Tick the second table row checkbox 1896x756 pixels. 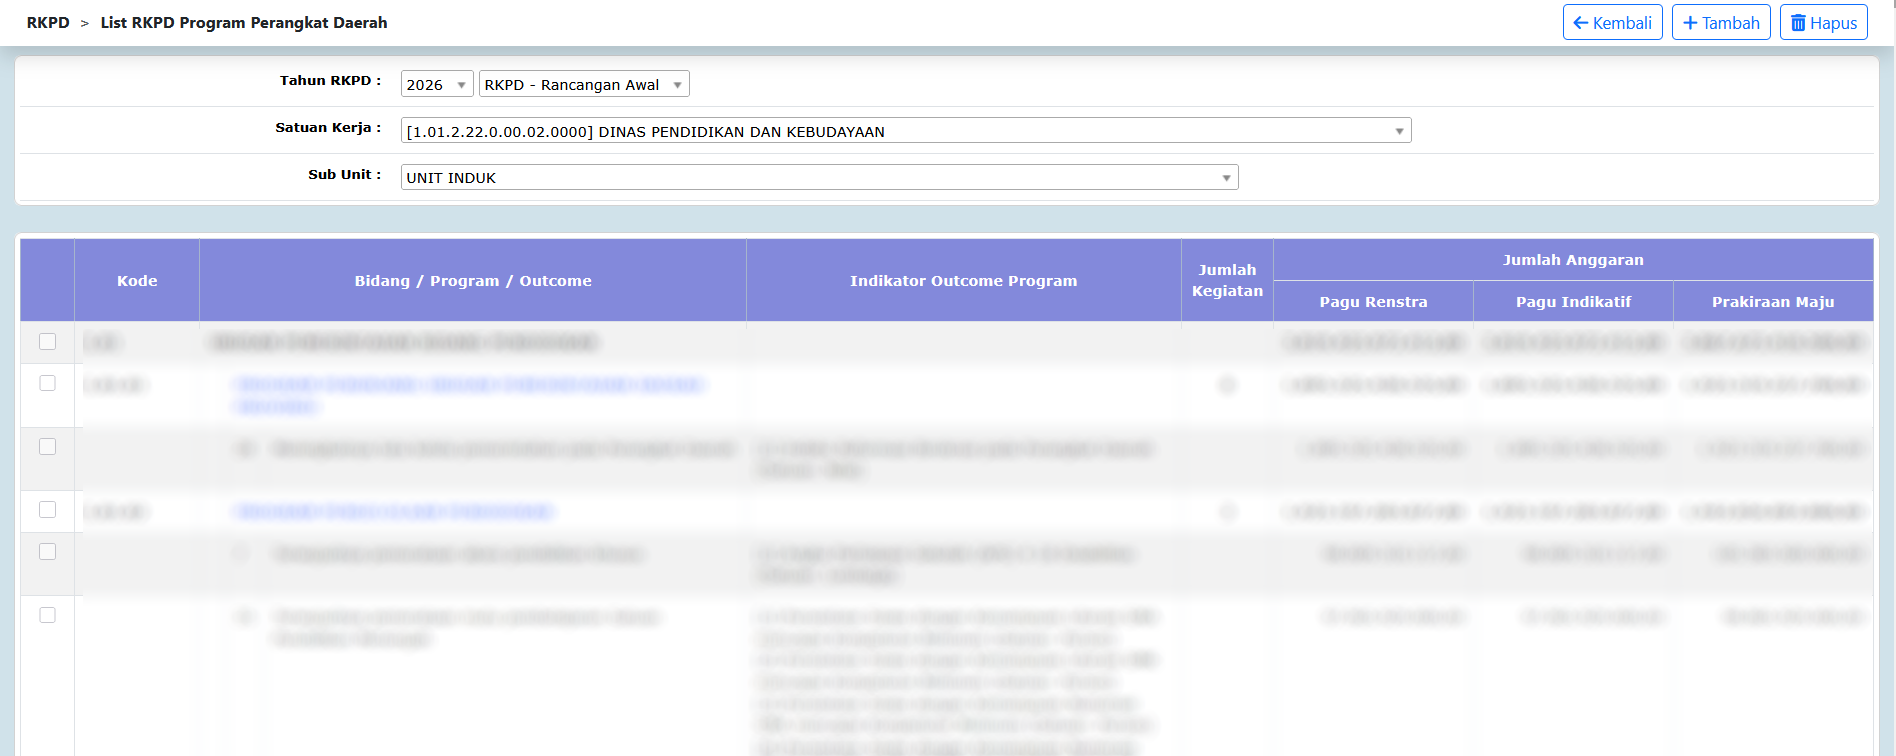(47, 383)
